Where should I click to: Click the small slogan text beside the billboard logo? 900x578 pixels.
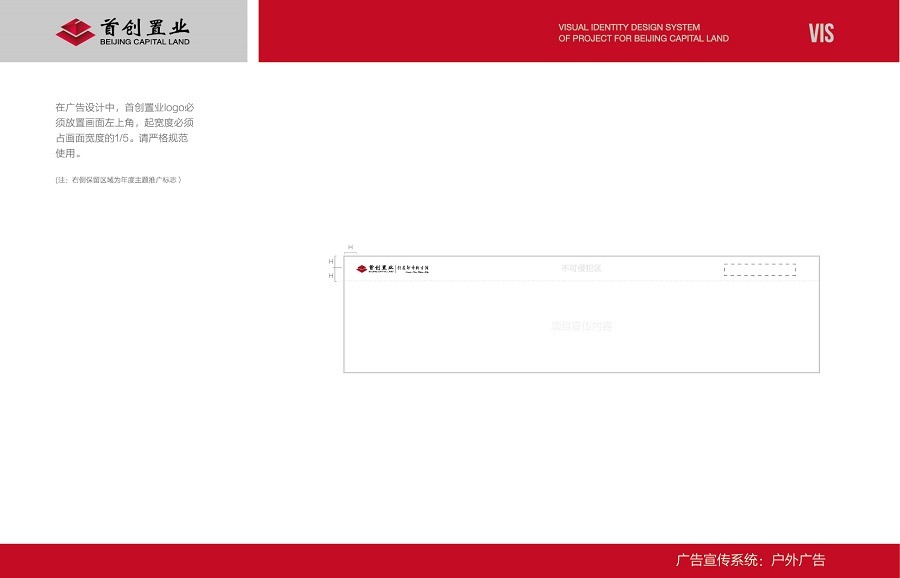pos(413,269)
